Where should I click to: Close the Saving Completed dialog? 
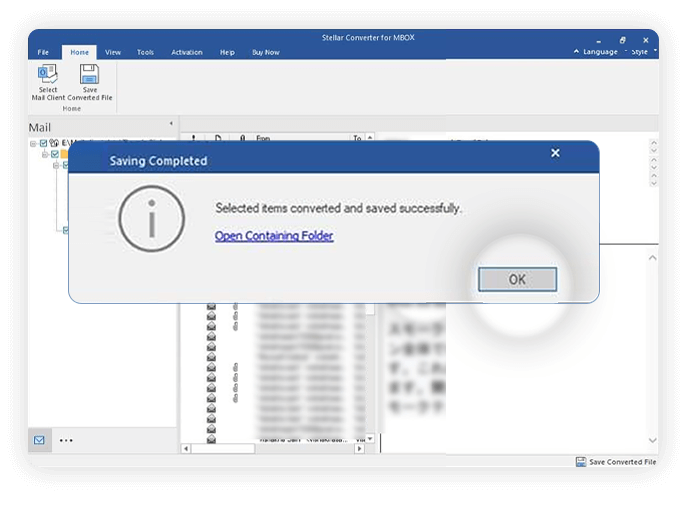click(555, 153)
